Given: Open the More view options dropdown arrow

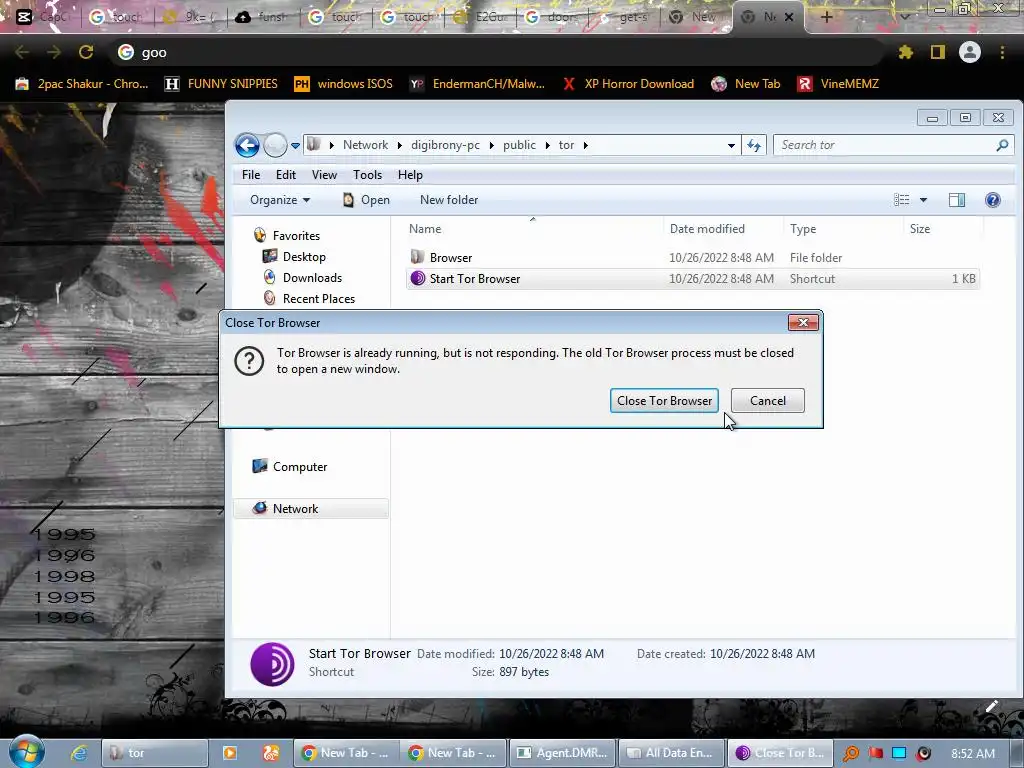Looking at the screenshot, I should pyautogui.click(x=923, y=200).
